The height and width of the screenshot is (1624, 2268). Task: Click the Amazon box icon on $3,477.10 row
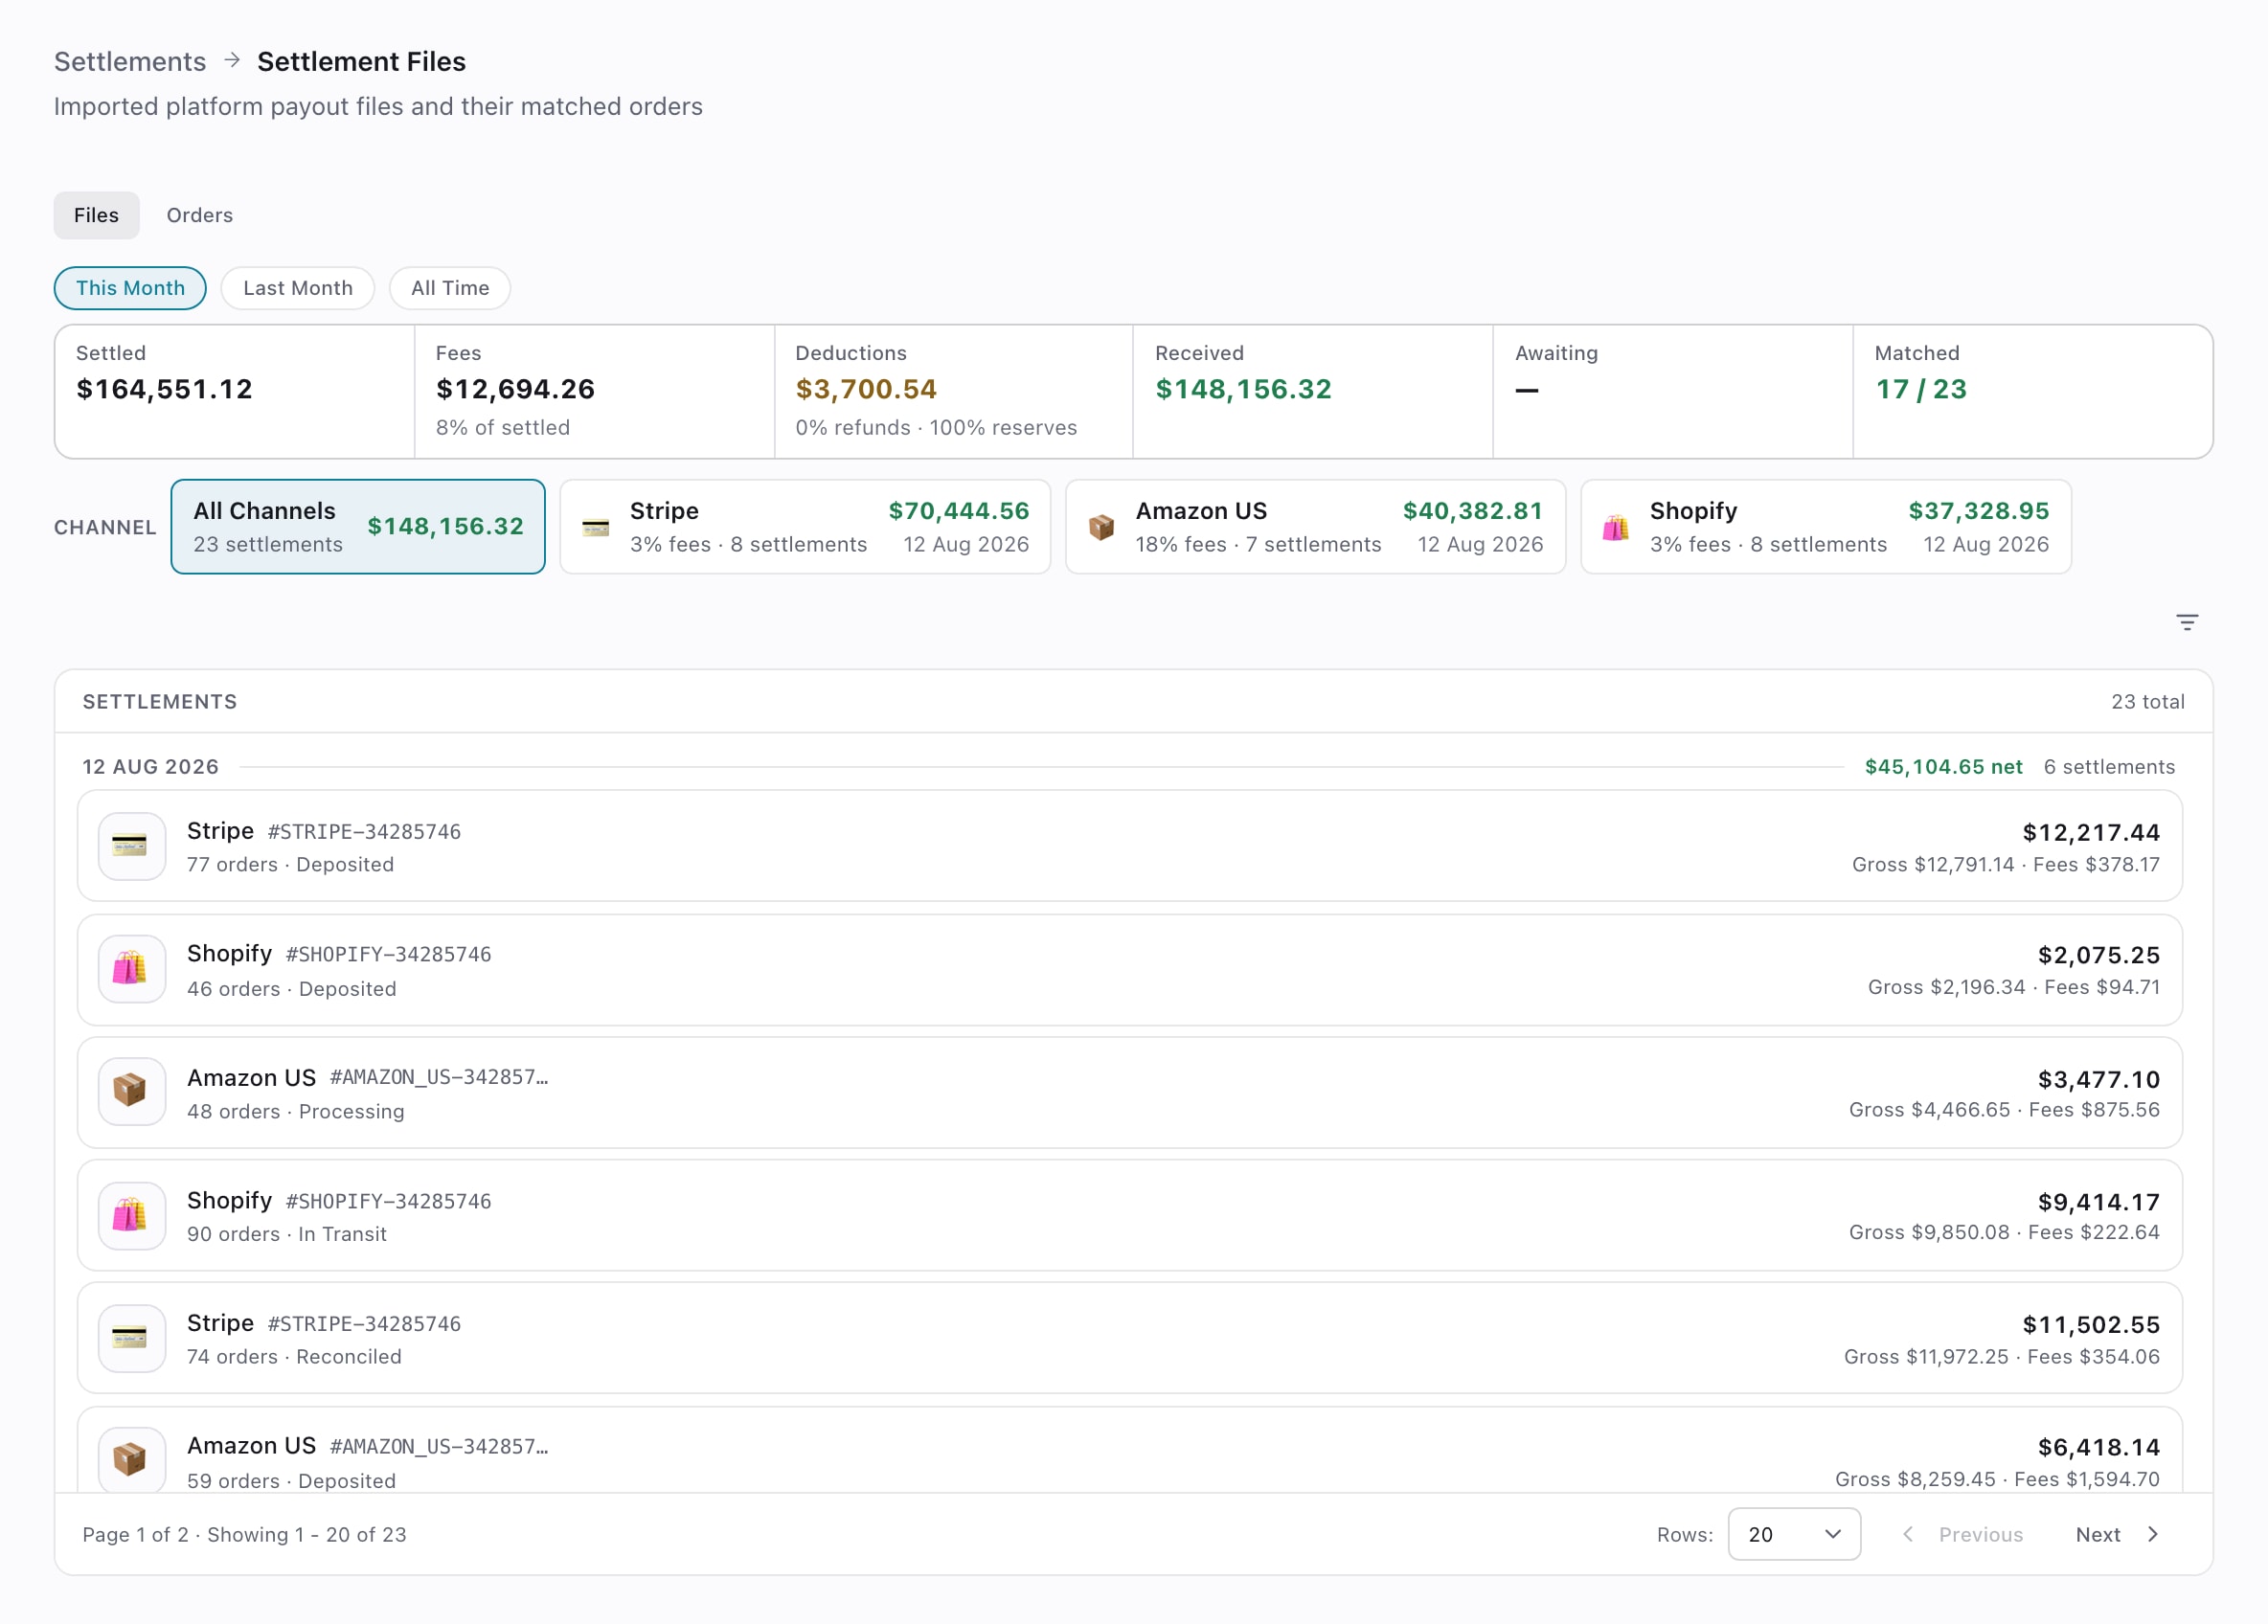pos(131,1092)
